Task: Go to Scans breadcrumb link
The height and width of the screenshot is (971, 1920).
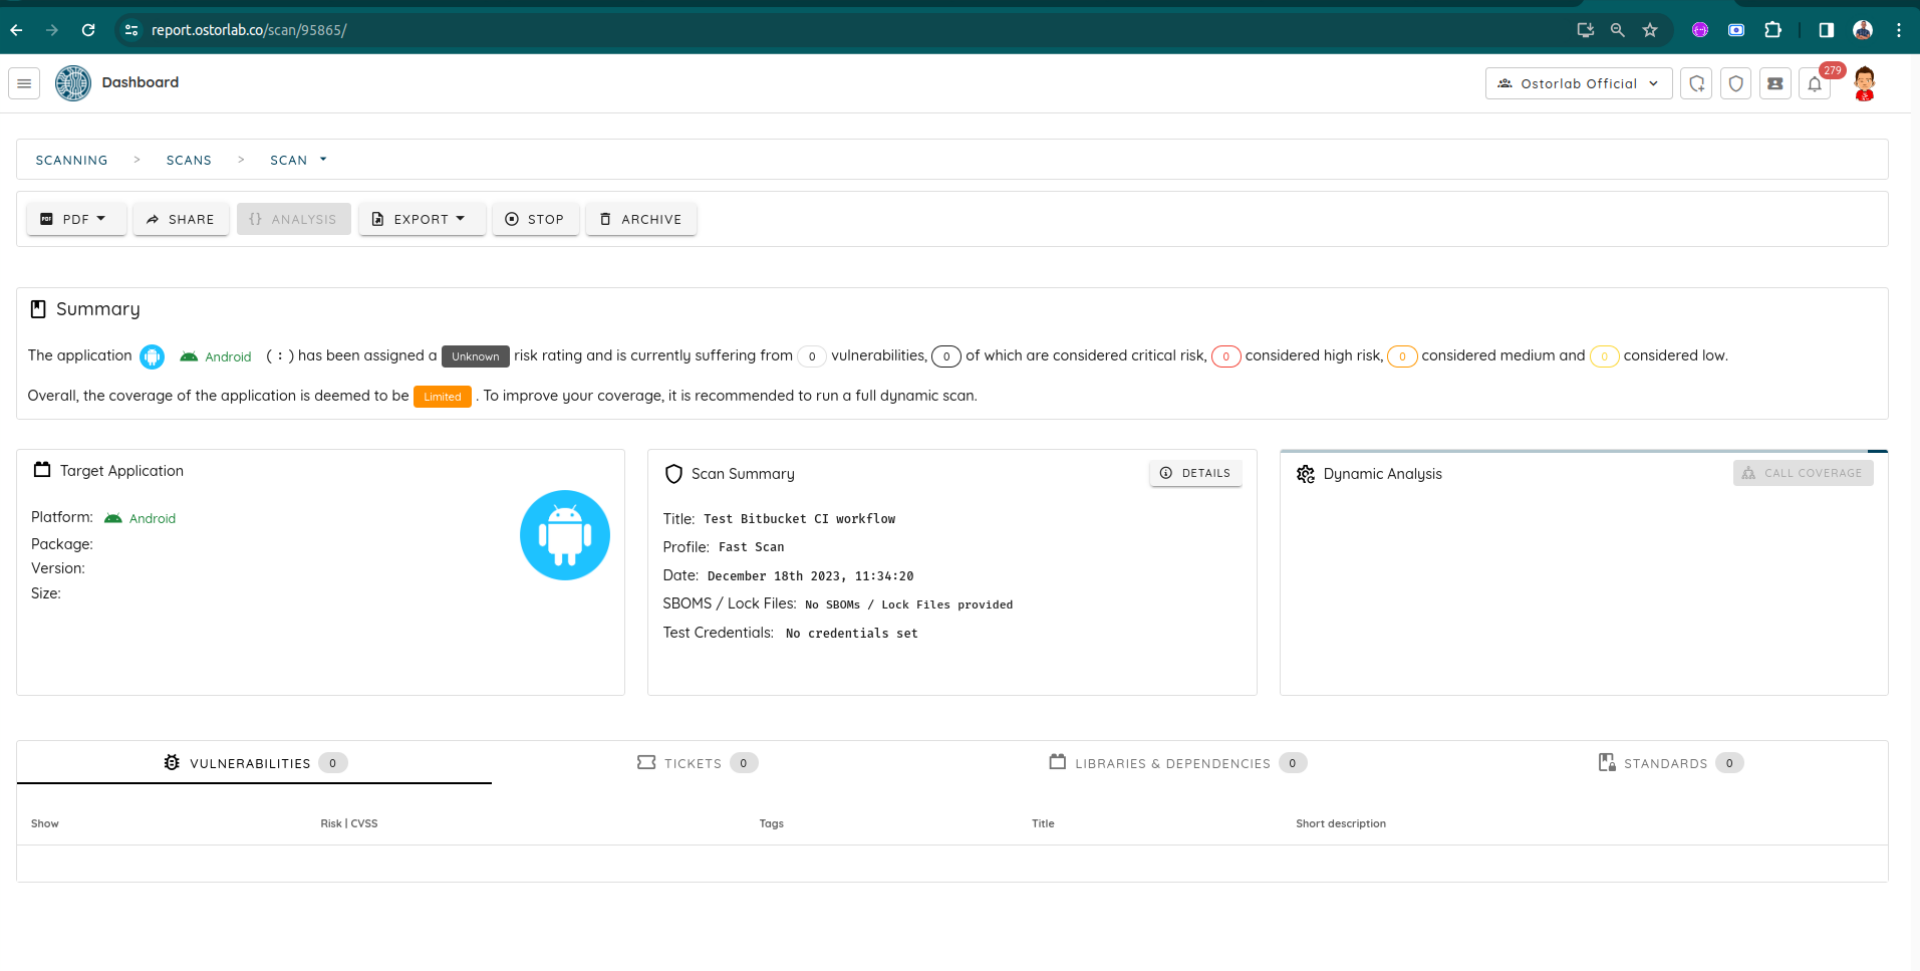Action: click(189, 160)
